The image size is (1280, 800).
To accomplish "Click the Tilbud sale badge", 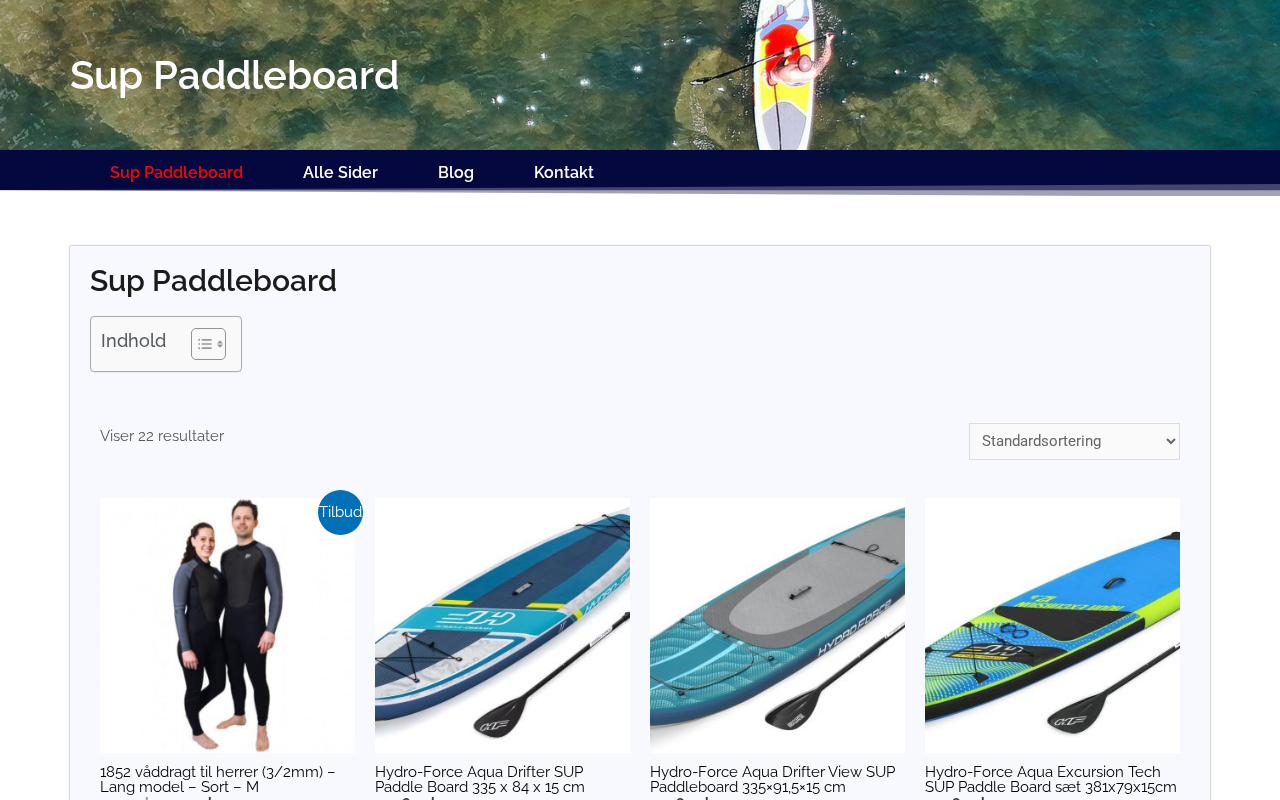I will pyautogui.click(x=340, y=512).
